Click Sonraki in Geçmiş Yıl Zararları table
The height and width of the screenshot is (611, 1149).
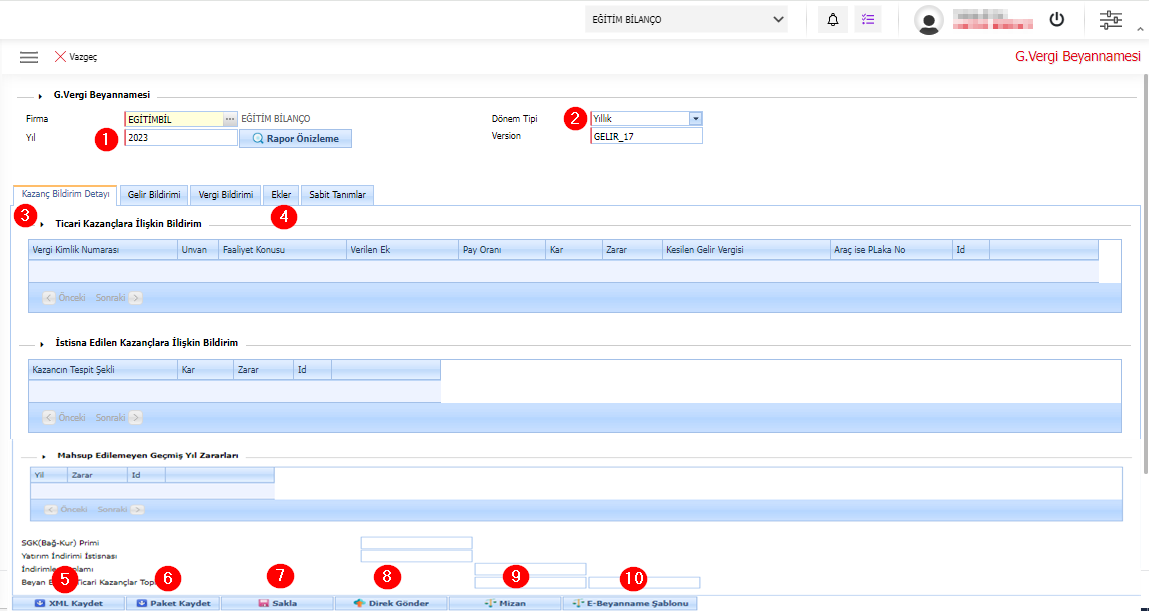(x=120, y=509)
